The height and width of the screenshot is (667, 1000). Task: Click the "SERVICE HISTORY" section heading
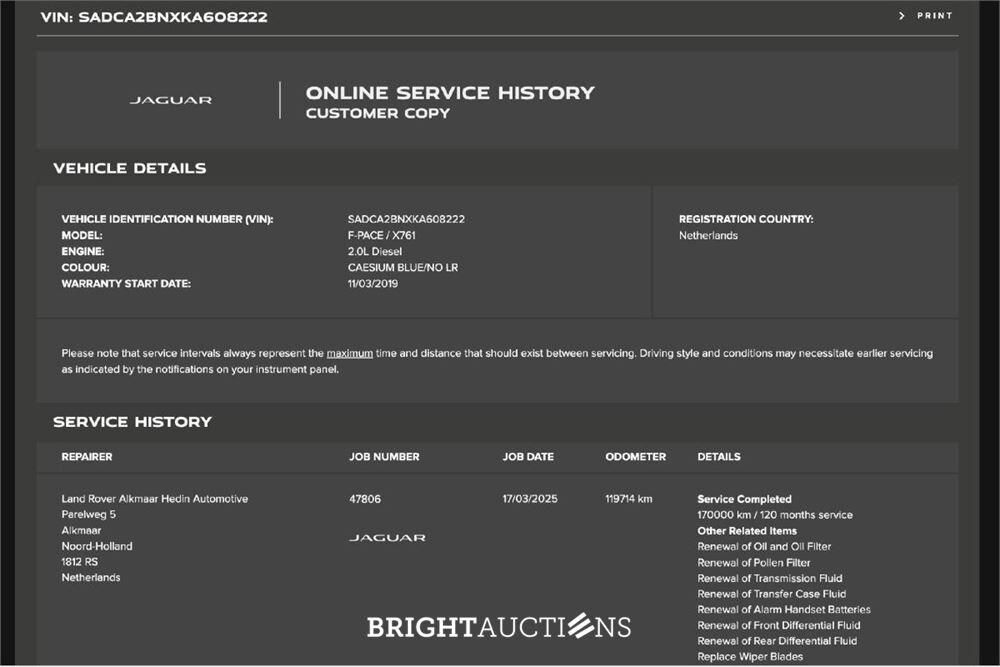click(133, 422)
